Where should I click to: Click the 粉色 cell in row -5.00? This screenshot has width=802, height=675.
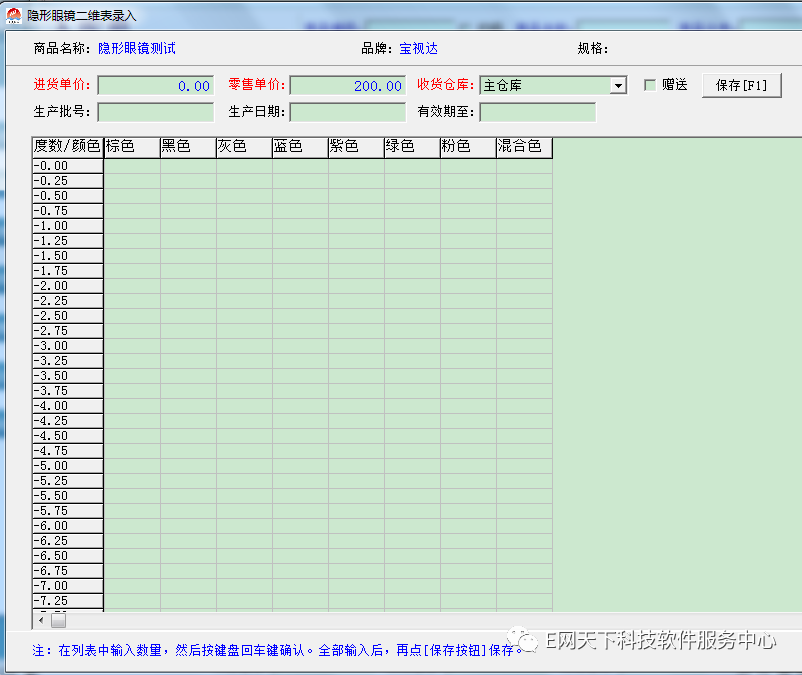coord(468,466)
